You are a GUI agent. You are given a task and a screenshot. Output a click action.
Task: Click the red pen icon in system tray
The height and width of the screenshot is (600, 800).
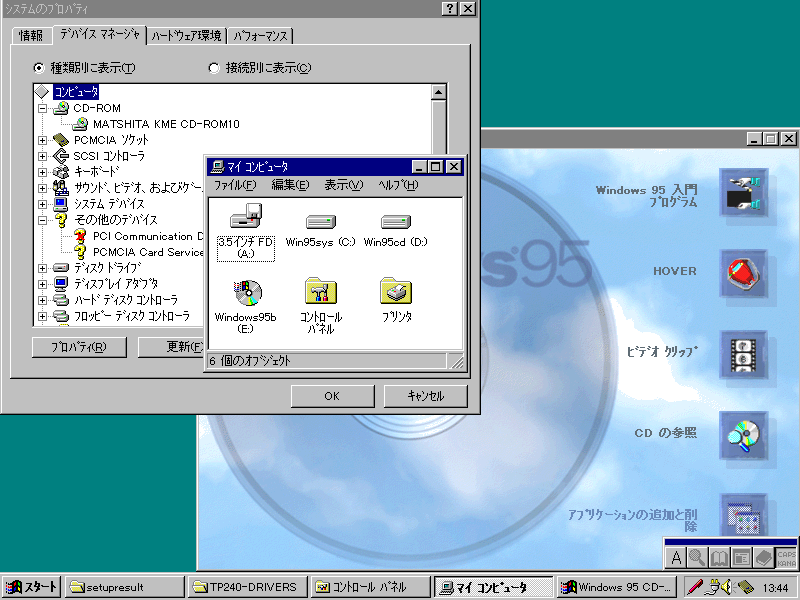point(695,587)
